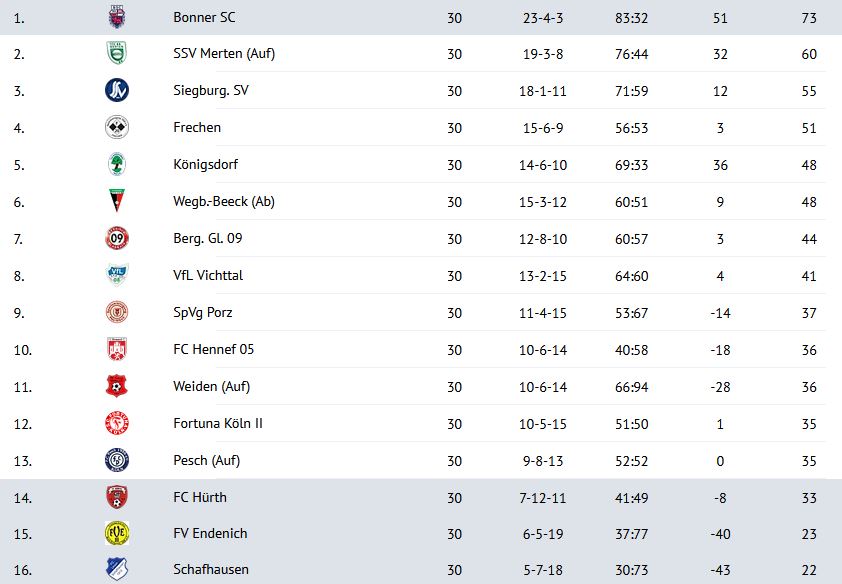Screen dimensions: 842x584
Task: Click the Schafhausen blue-white emblem
Action: (x=117, y=569)
